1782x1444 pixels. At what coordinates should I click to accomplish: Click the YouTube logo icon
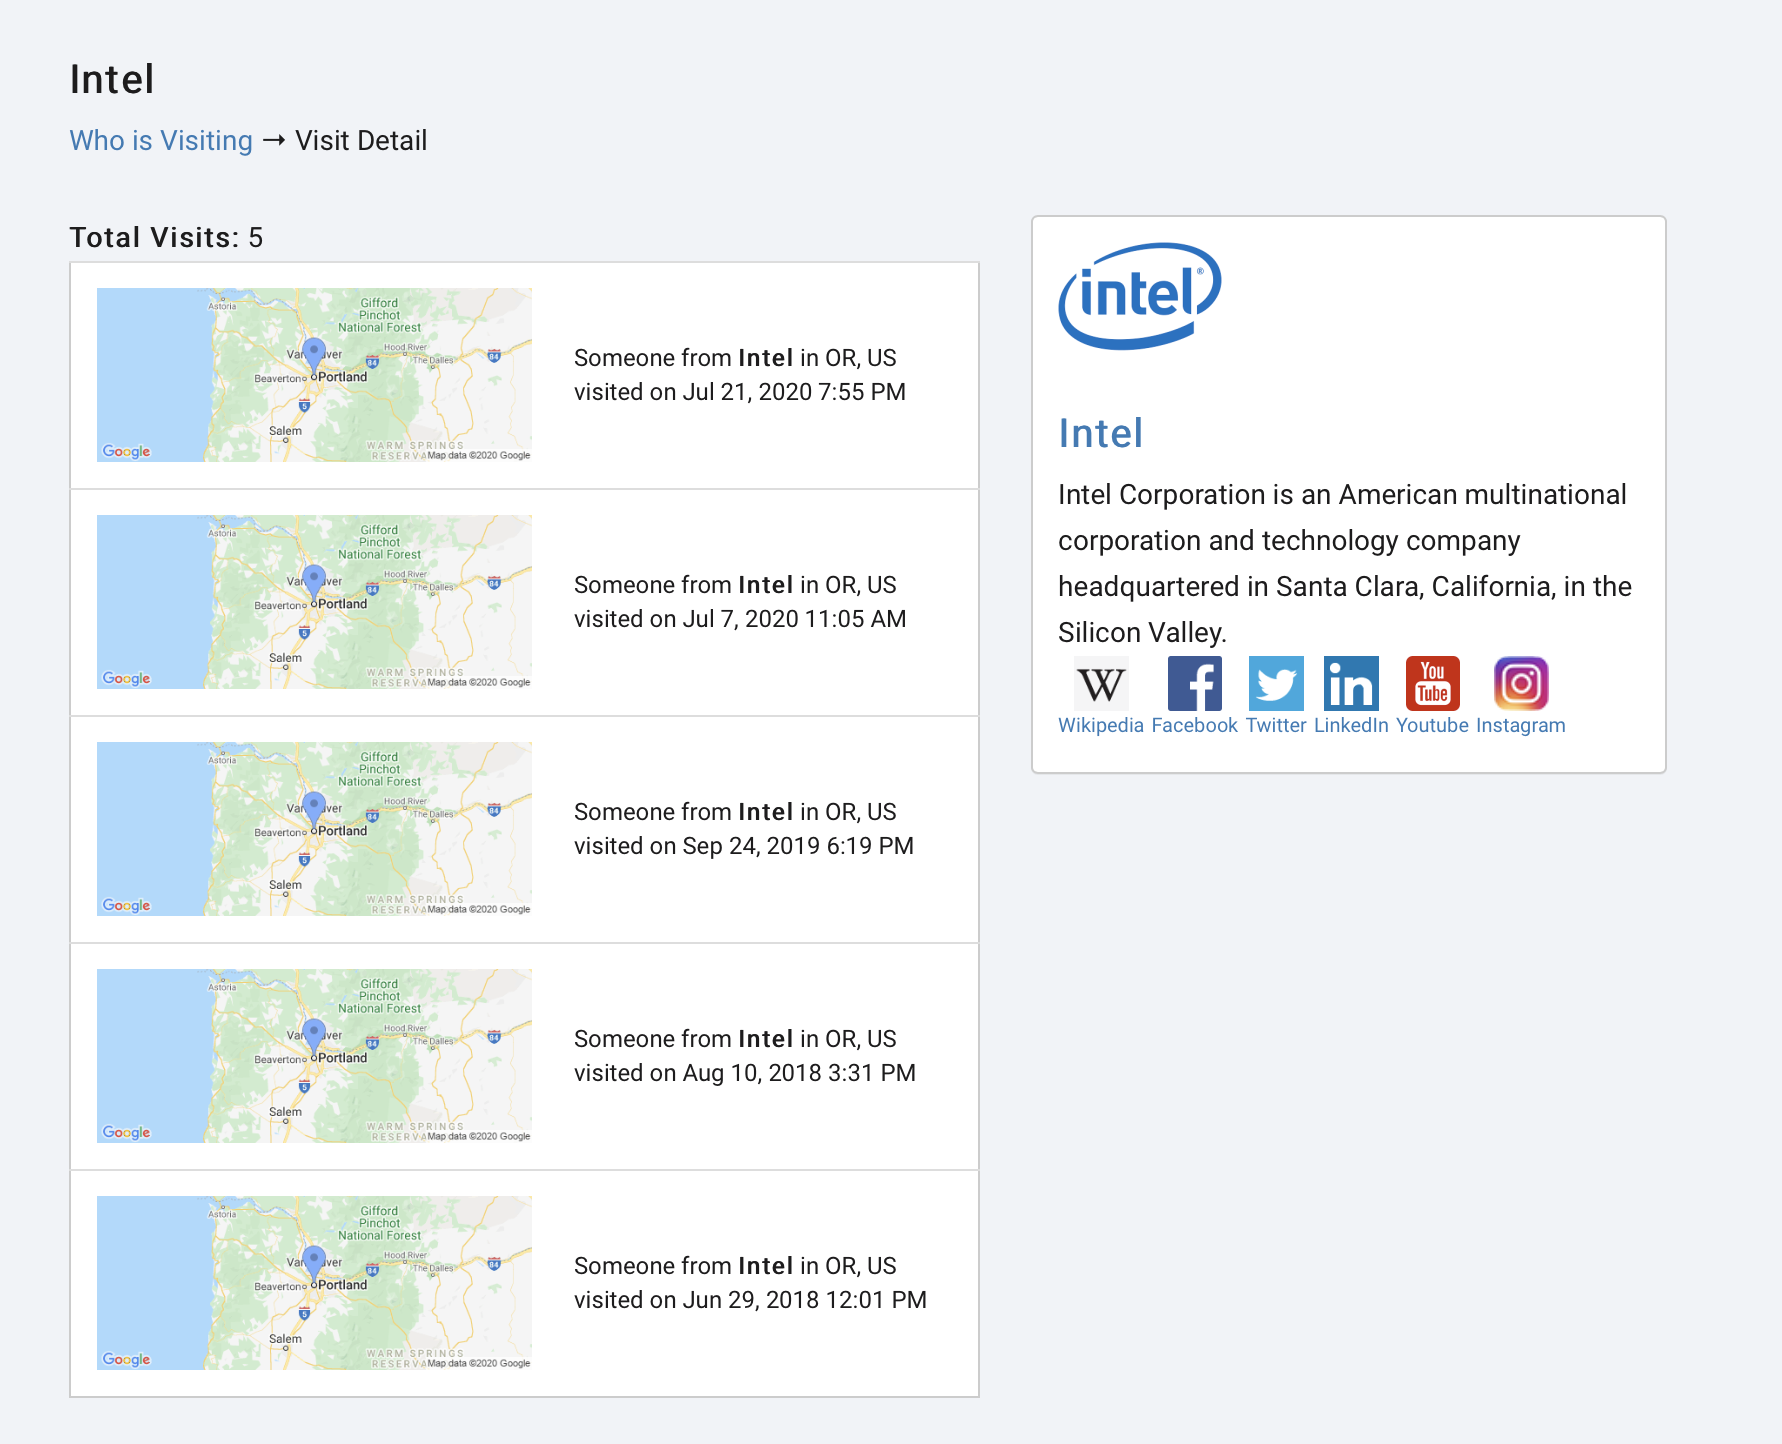tap(1432, 684)
